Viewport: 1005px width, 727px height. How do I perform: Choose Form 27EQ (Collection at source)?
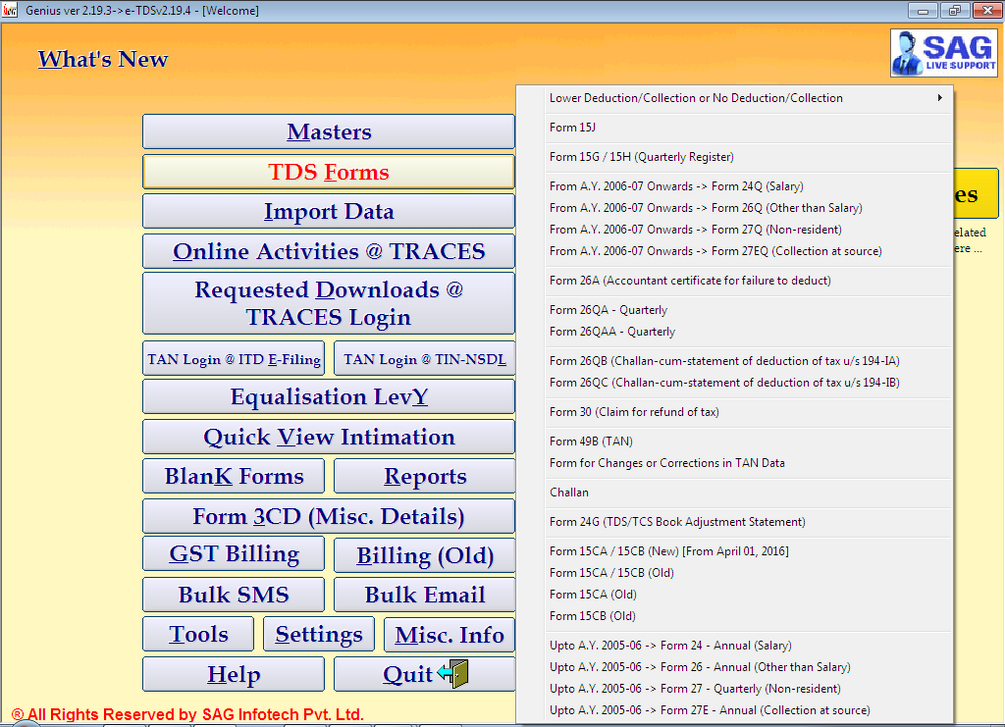pos(735,251)
